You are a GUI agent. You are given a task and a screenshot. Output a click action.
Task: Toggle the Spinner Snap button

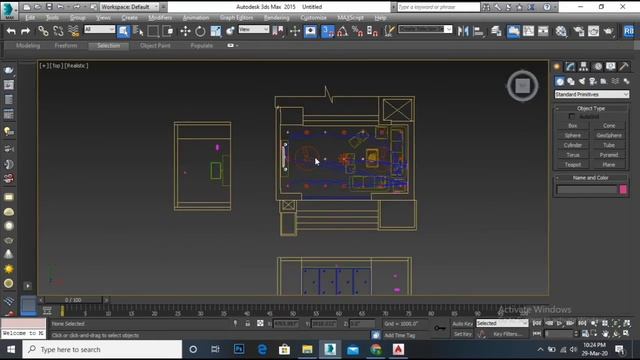(x=372, y=31)
